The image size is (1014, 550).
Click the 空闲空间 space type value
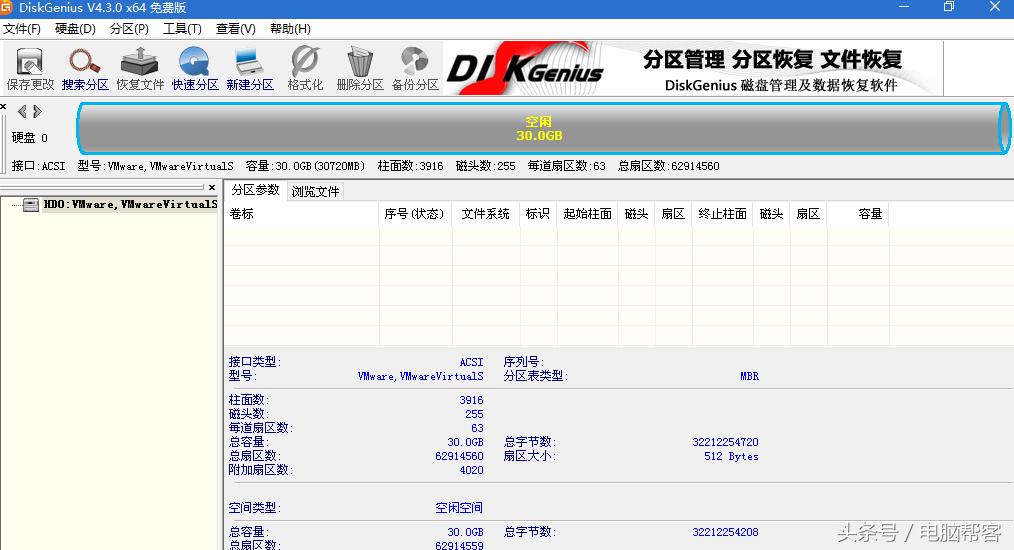click(458, 507)
